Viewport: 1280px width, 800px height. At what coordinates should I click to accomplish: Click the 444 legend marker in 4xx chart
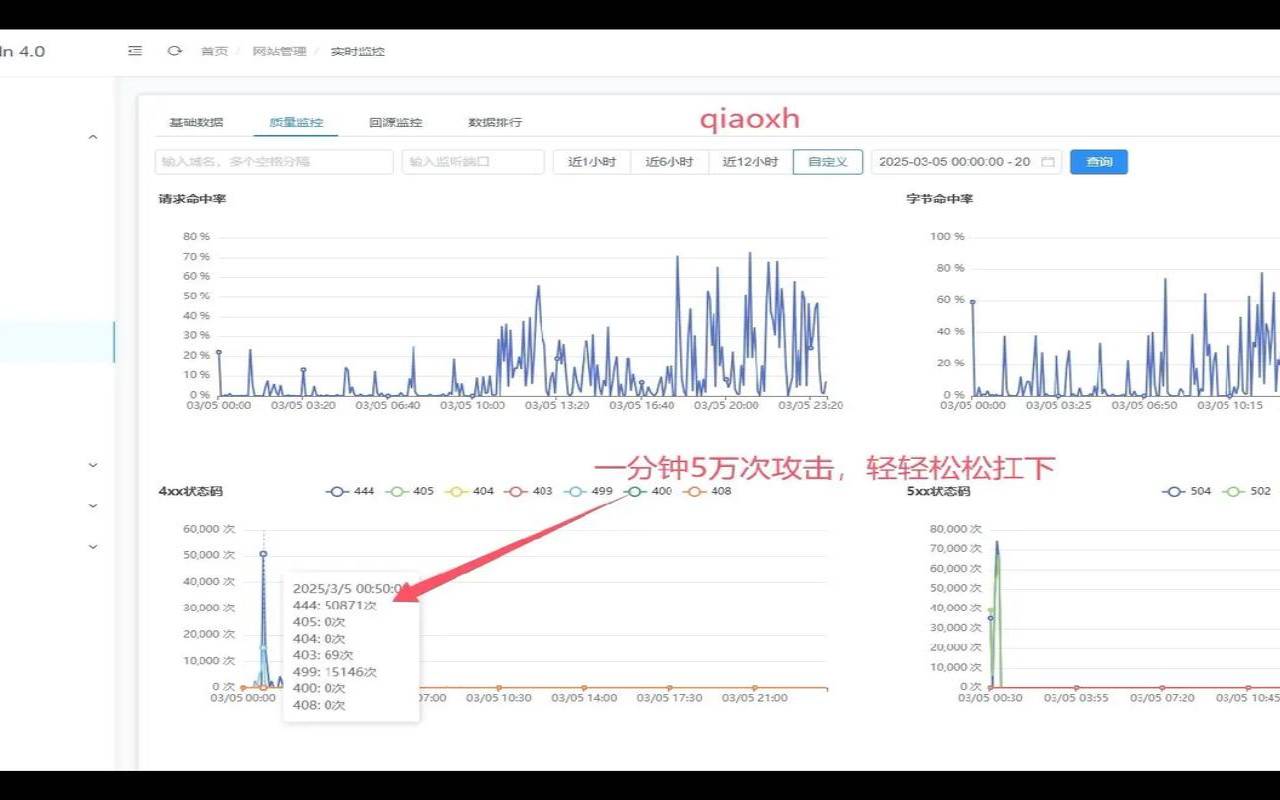337,491
